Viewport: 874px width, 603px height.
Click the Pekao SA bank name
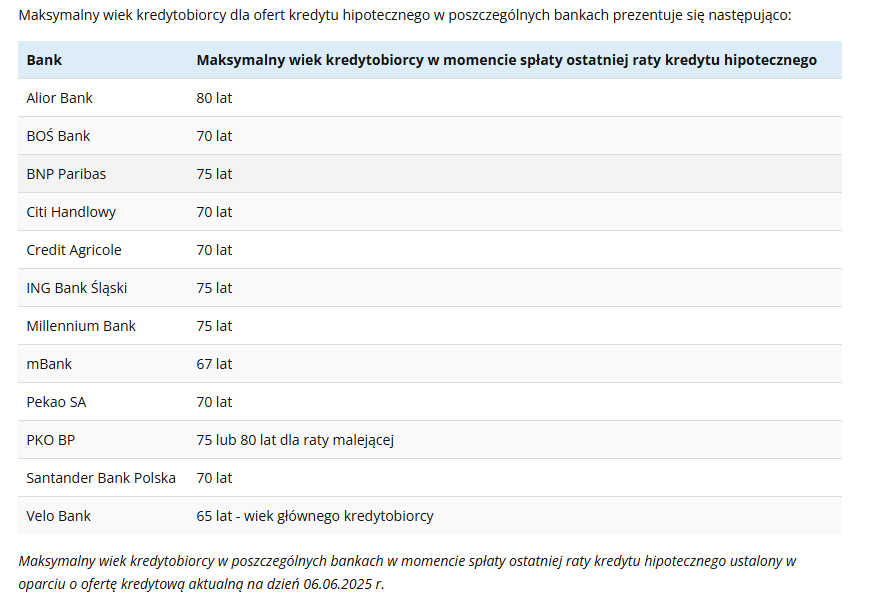pos(56,402)
